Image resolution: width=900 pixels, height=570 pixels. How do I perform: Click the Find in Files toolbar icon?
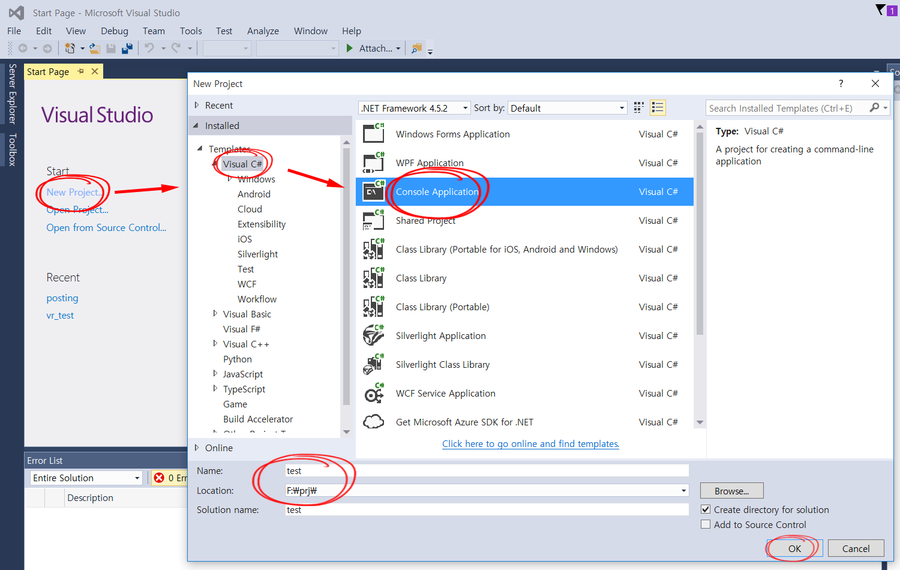click(417, 49)
